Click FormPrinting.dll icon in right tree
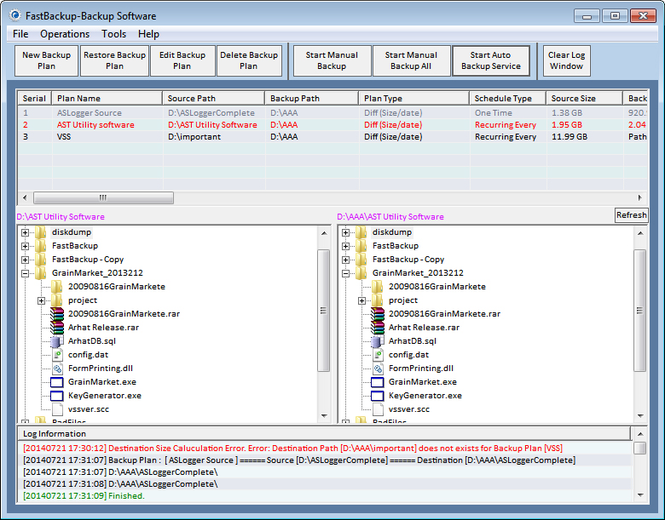This screenshot has width=665, height=520. click(x=377, y=368)
